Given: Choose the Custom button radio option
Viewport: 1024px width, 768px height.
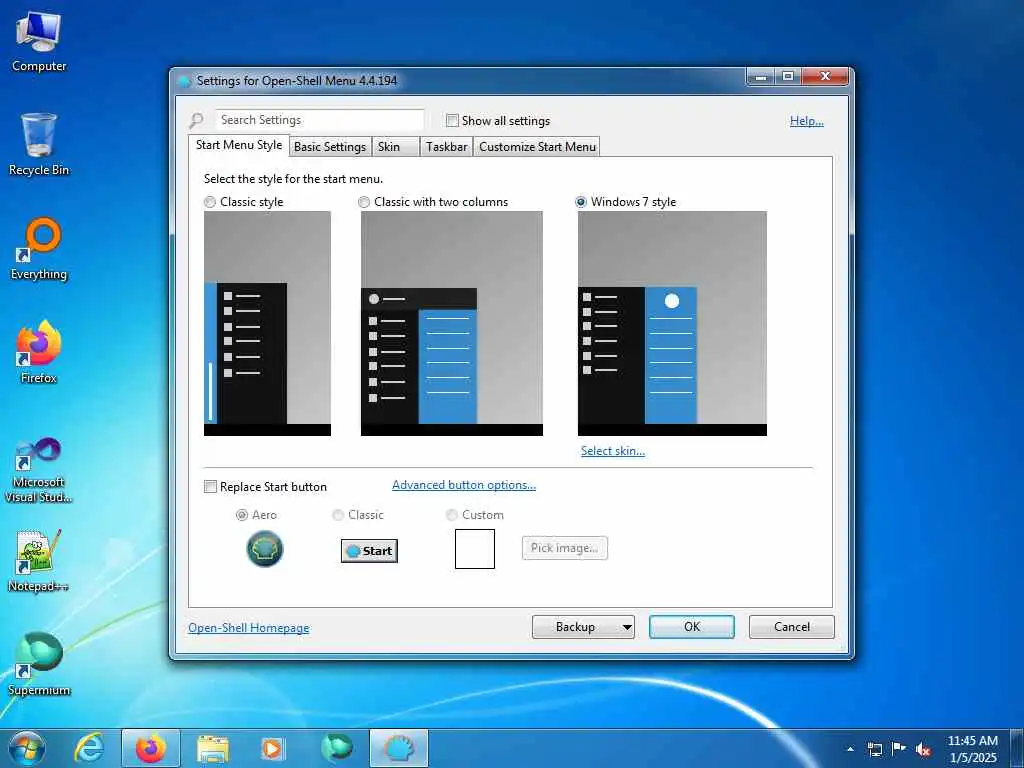Looking at the screenshot, I should click(x=451, y=515).
